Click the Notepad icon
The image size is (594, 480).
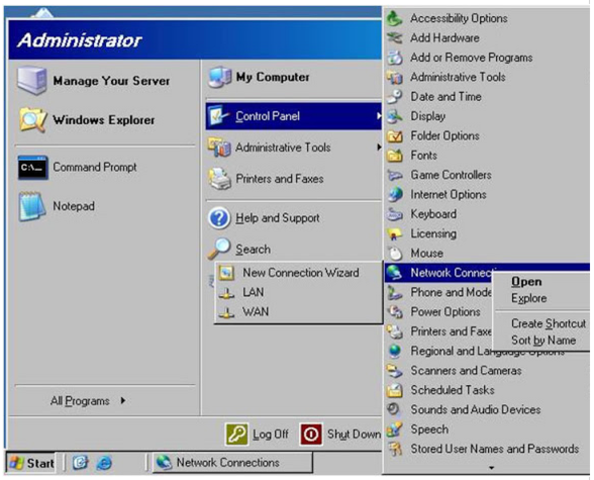click(x=33, y=206)
